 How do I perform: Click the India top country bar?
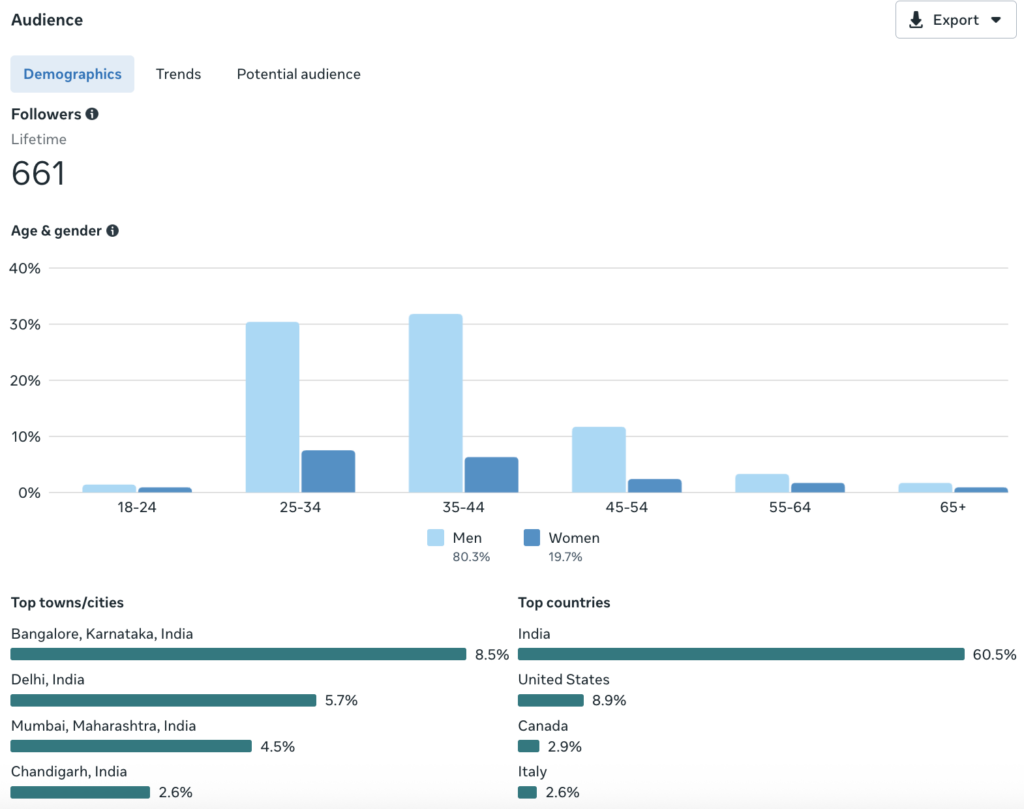click(740, 654)
